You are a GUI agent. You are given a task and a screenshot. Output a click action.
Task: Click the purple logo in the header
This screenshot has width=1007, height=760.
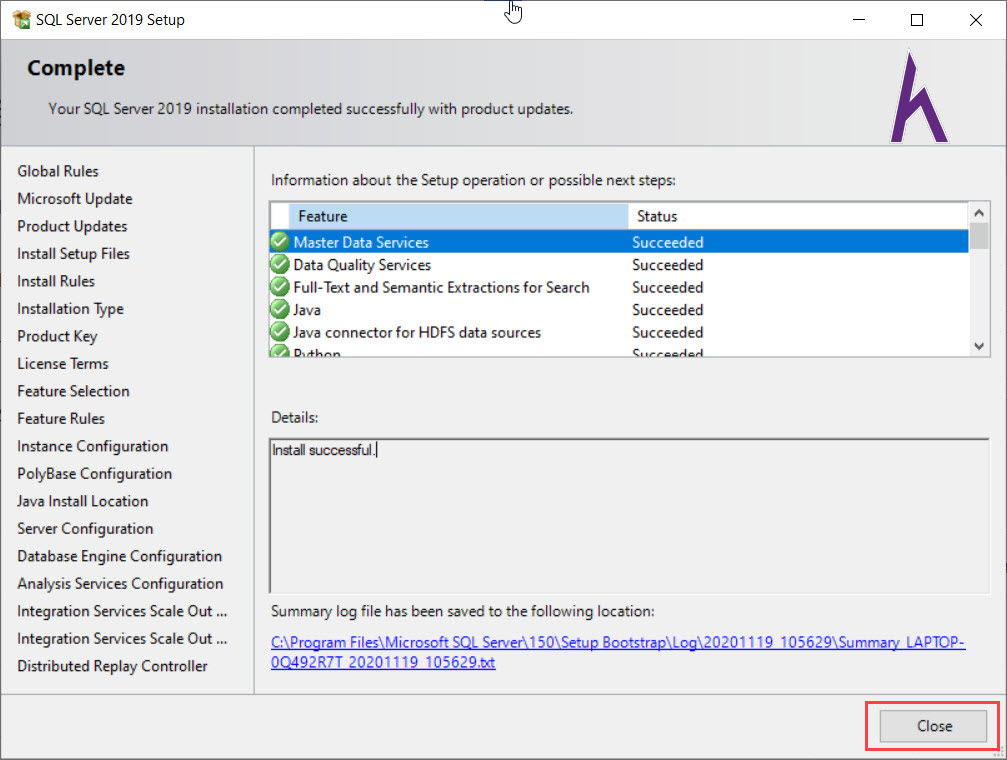coord(919,98)
